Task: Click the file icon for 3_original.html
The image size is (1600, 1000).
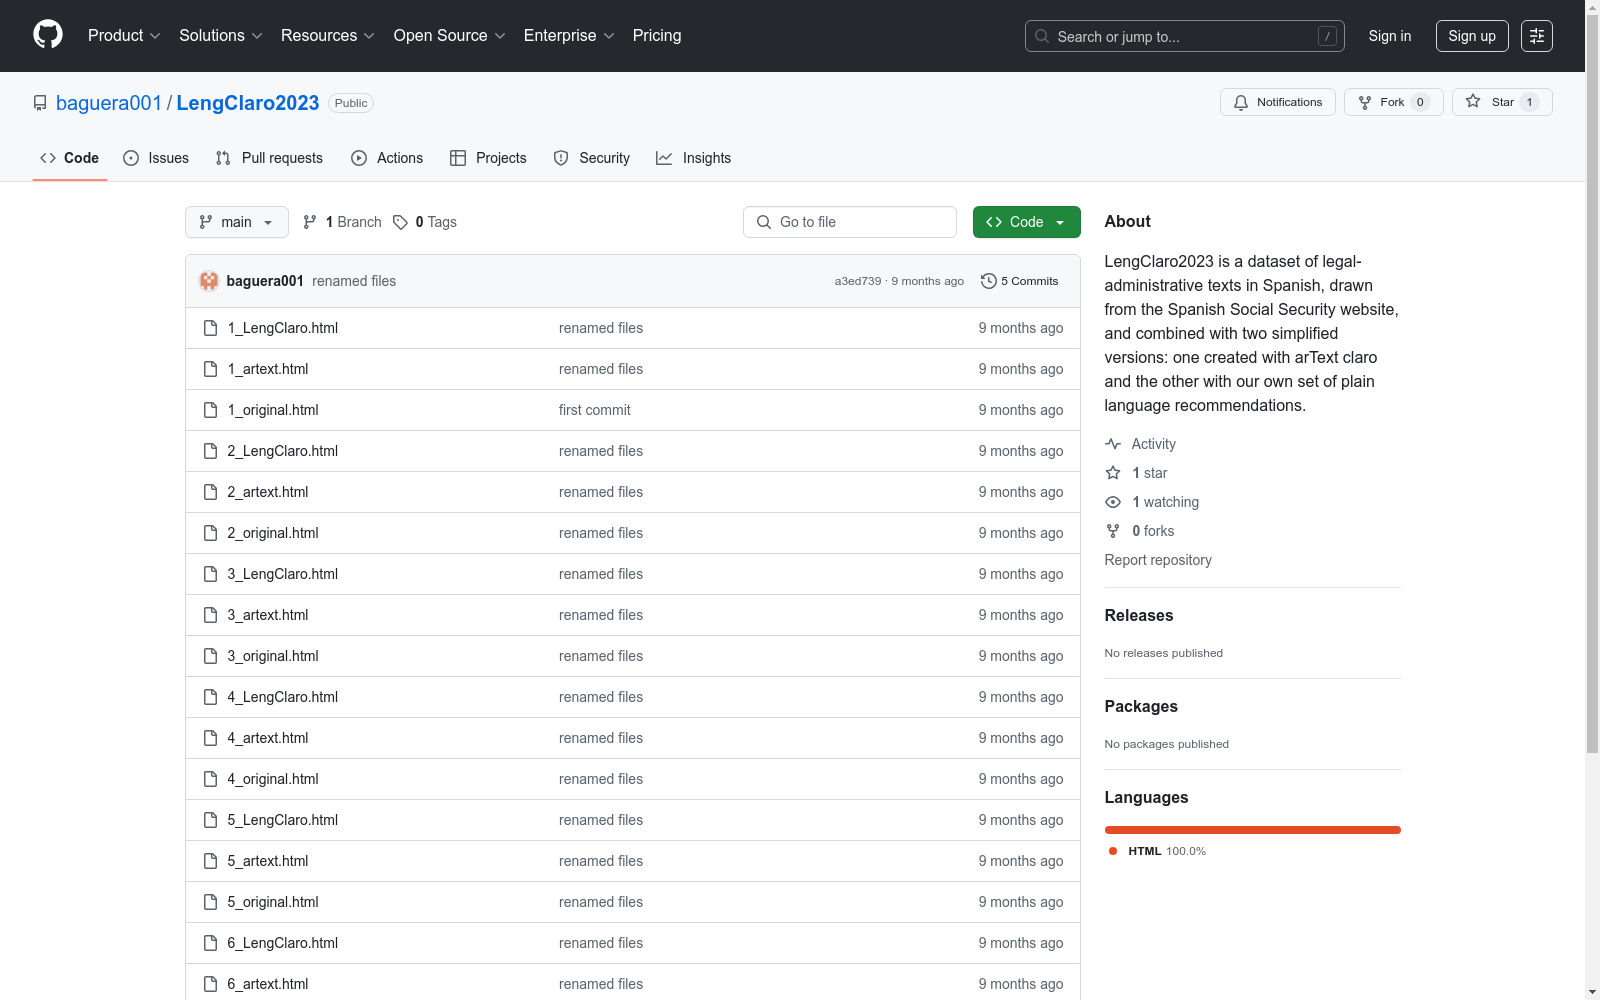Action: click(x=210, y=656)
